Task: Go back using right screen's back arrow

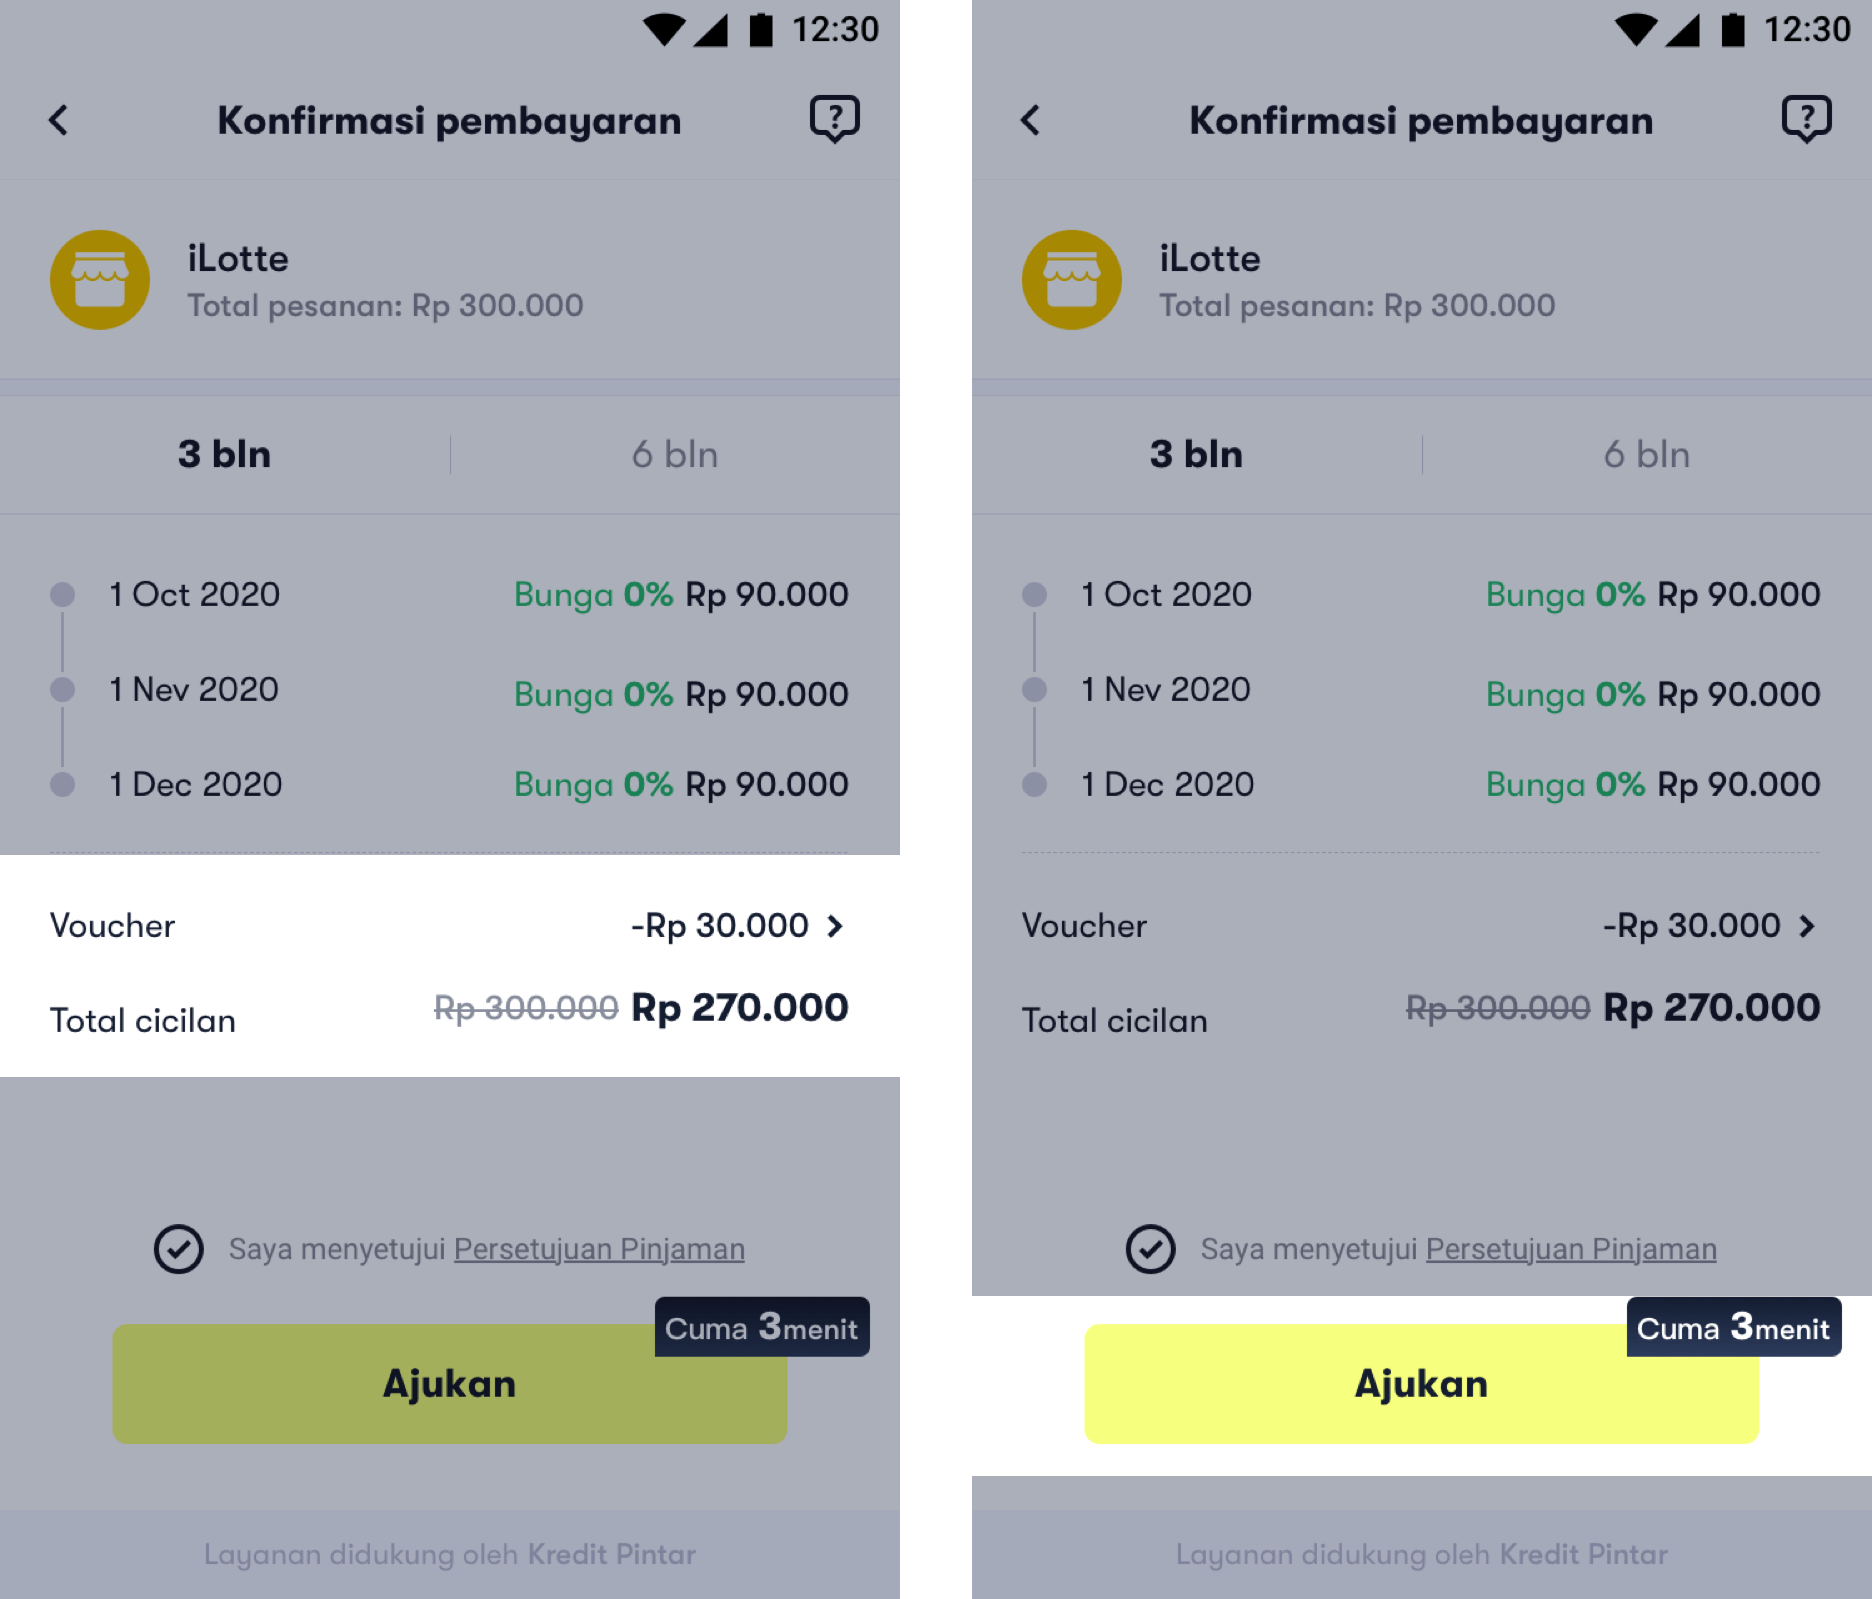Action: pos(1031,120)
